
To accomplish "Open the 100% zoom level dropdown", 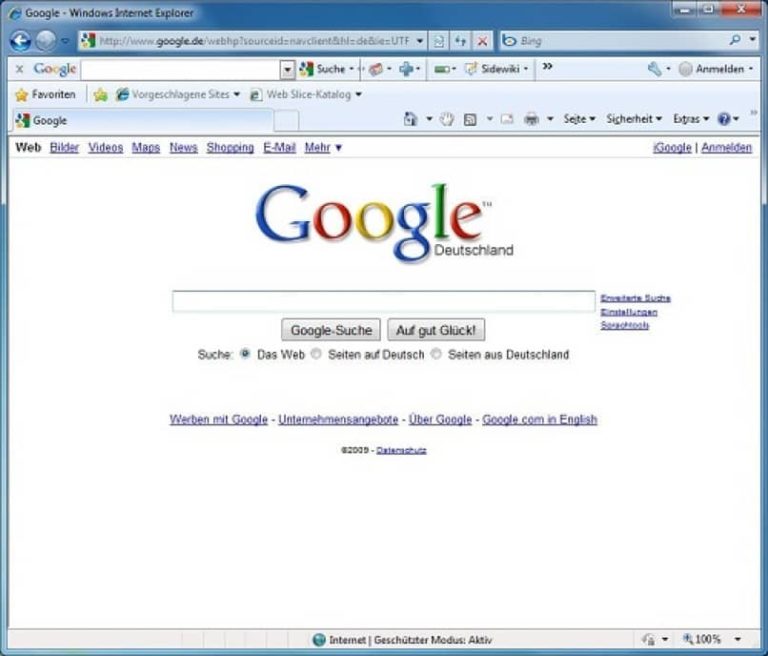I will (737, 639).
